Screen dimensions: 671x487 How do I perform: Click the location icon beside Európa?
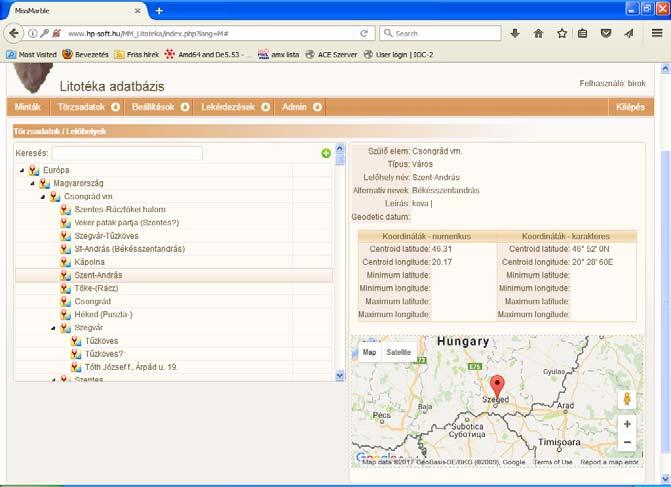[x=34, y=170]
